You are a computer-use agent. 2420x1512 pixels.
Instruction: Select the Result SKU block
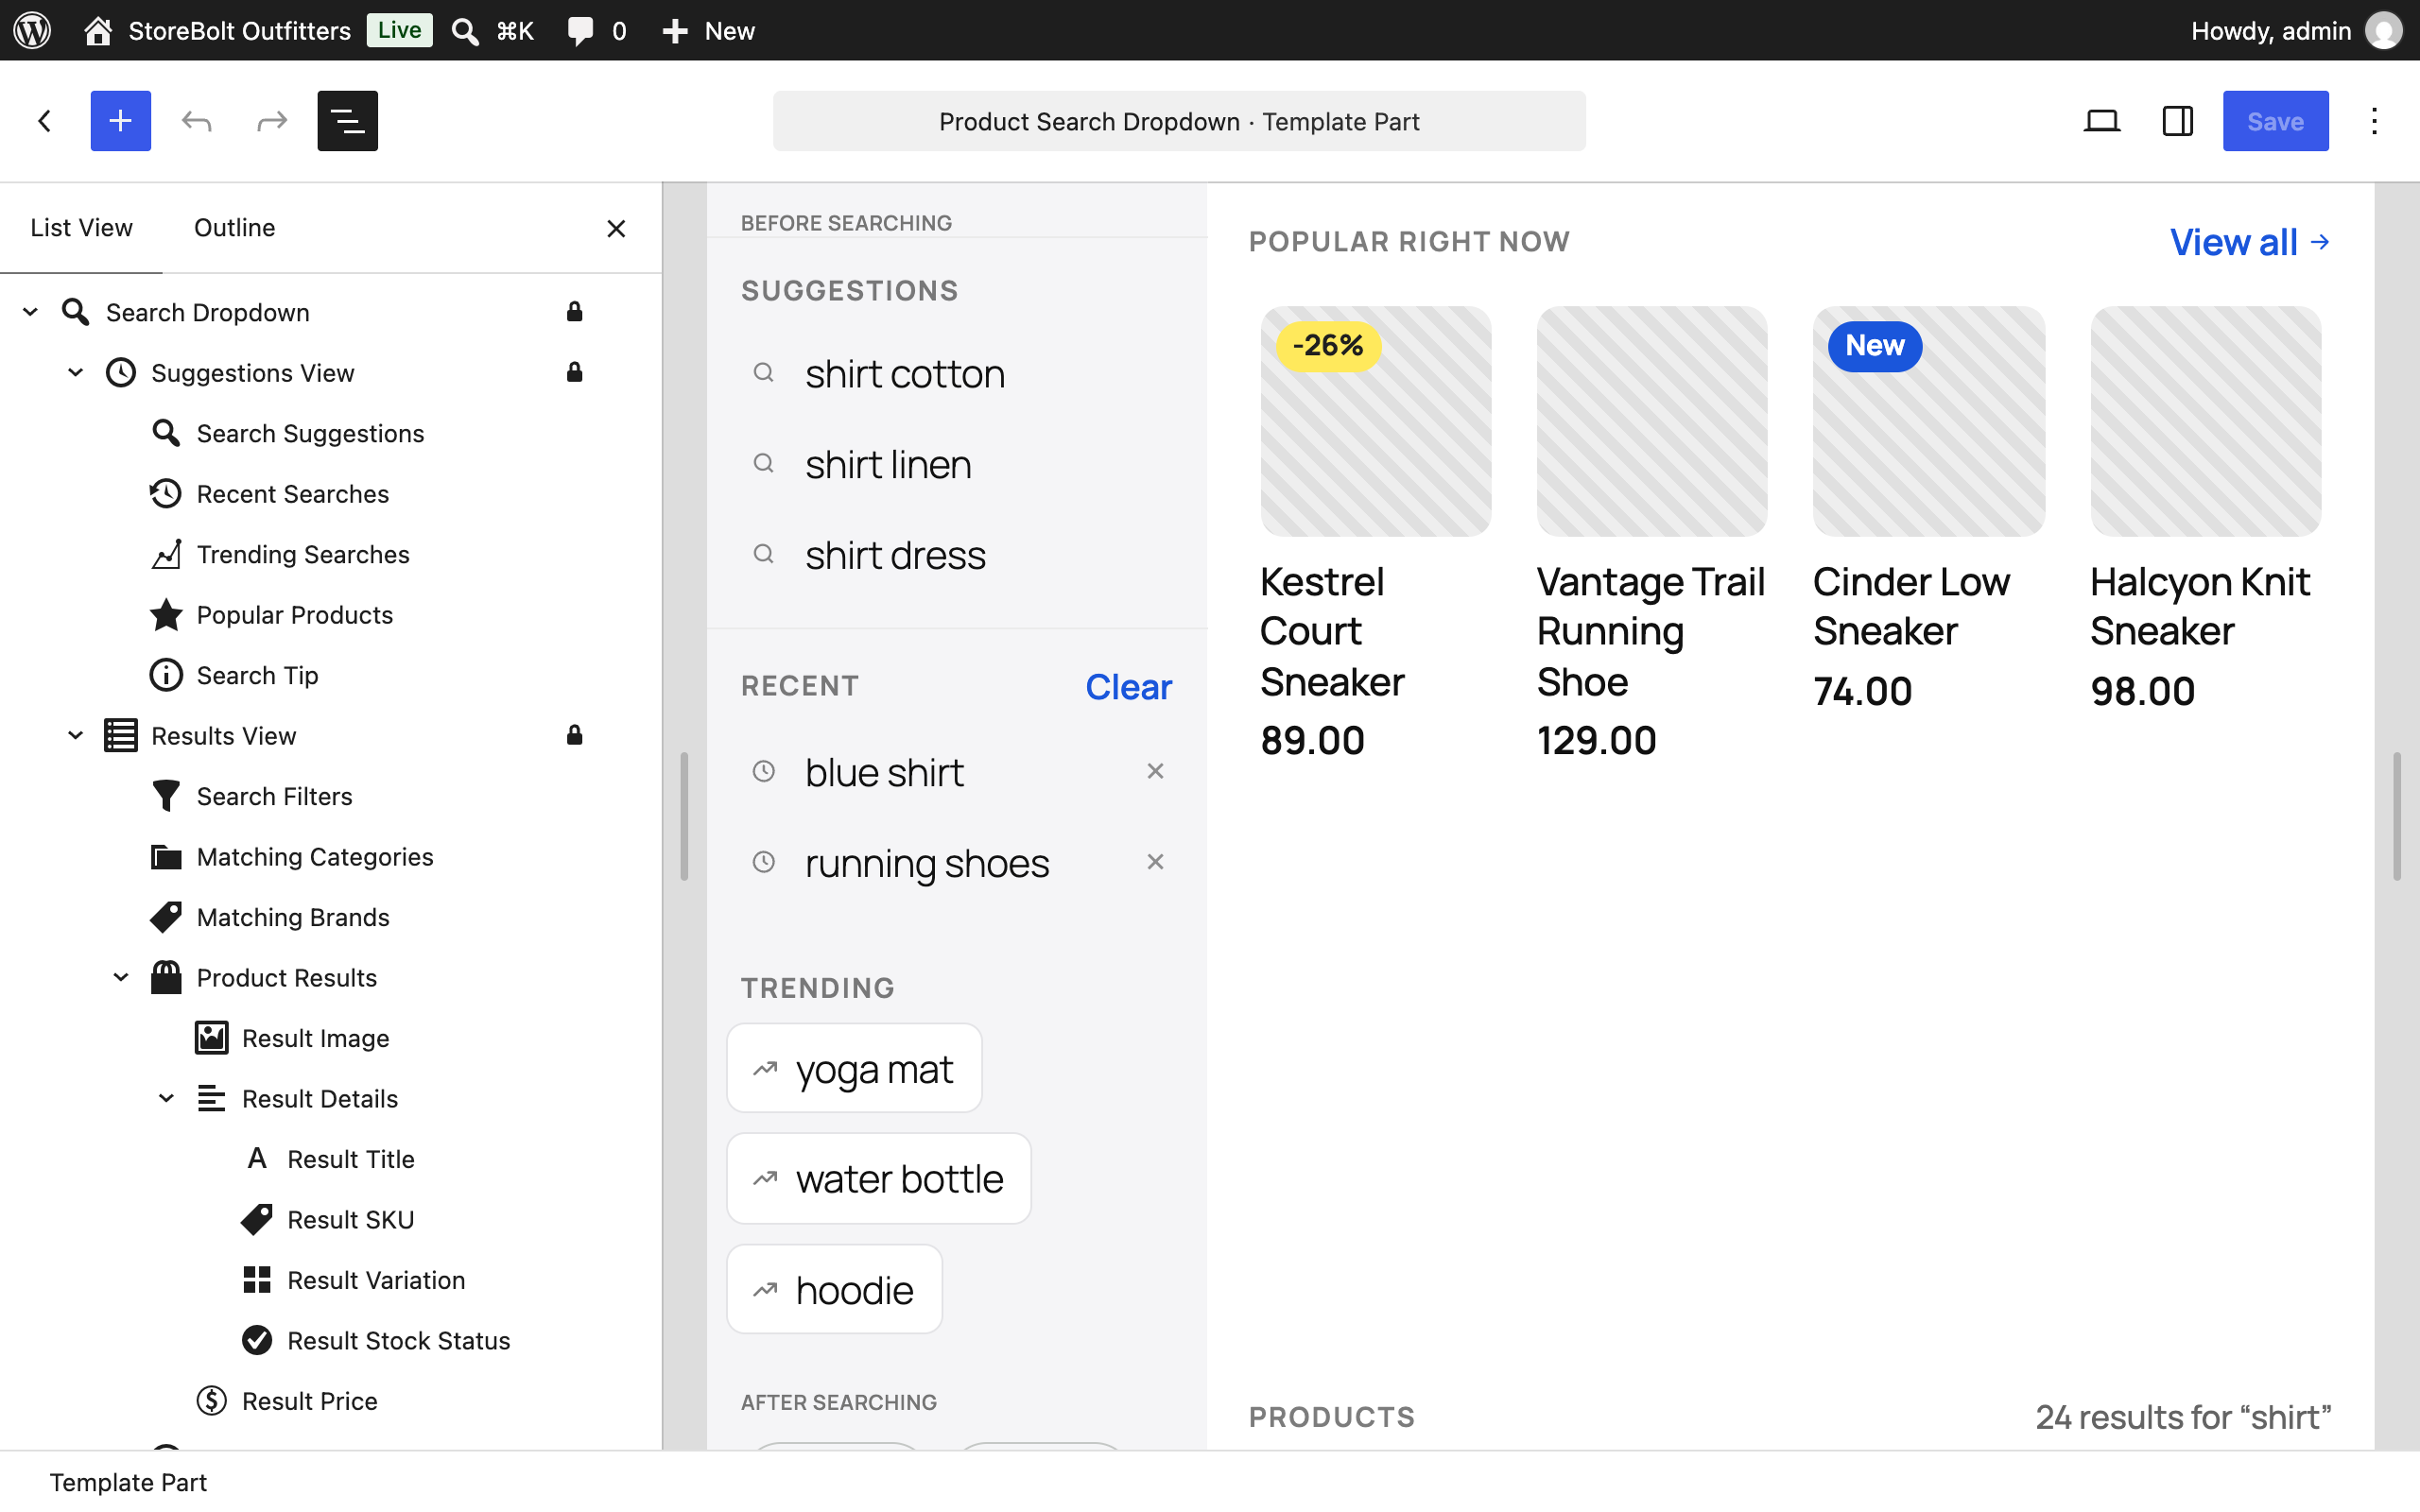tap(330, 1219)
